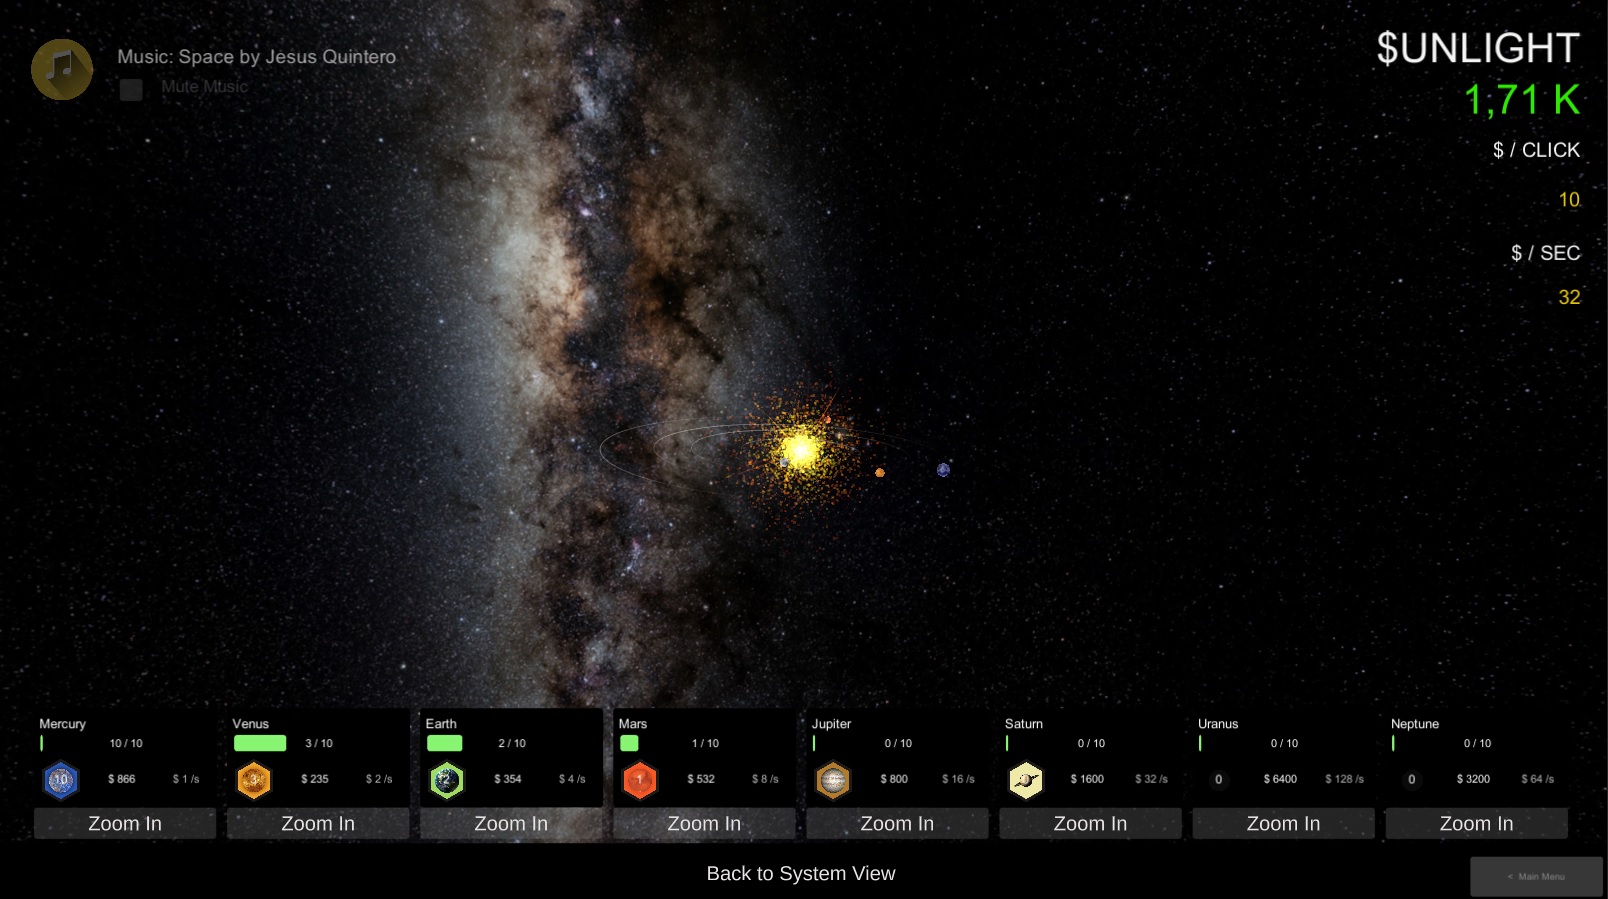Click the Mars red hexagon icon
The image size is (1608, 899).
(x=640, y=780)
